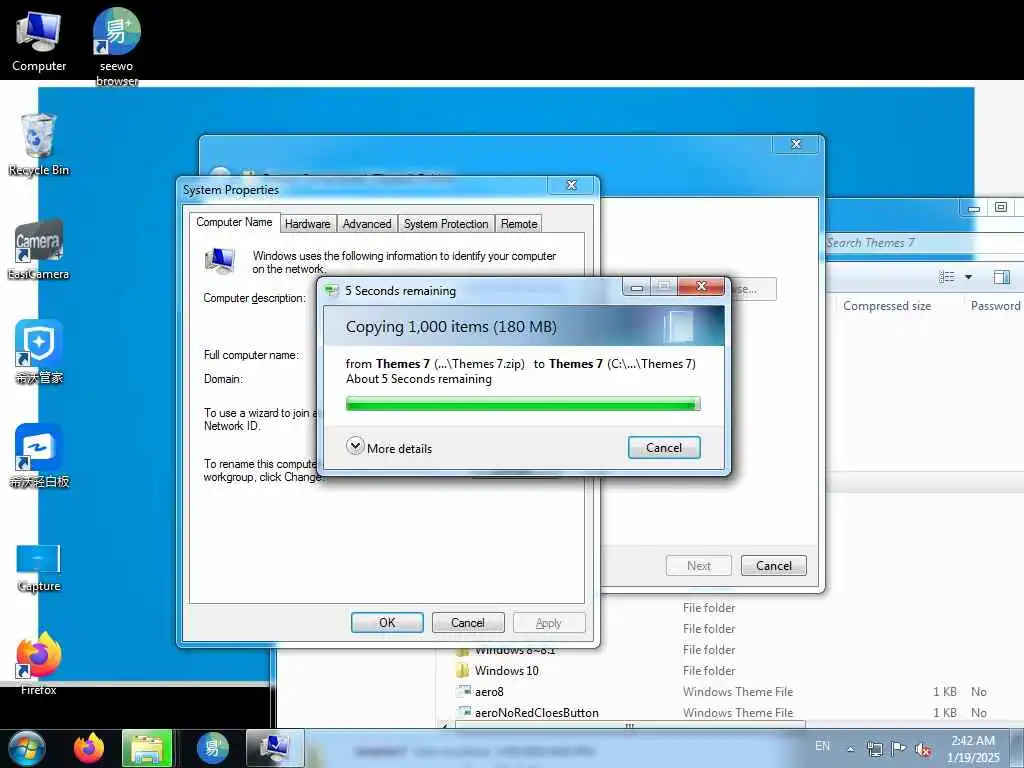1024x768 pixels.
Task: Click the Firefox icon in the taskbar
Action: [89, 748]
